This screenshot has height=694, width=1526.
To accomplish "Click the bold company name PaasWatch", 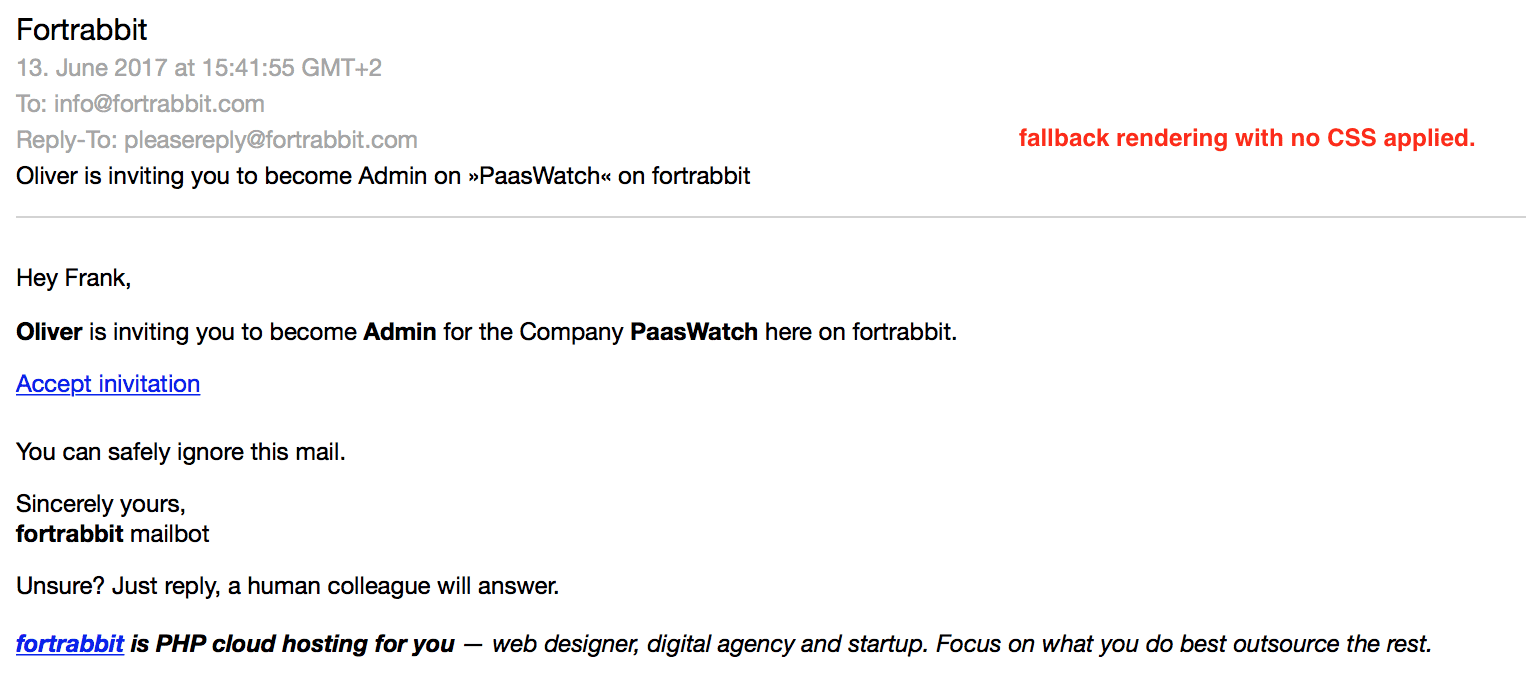I will (694, 332).
